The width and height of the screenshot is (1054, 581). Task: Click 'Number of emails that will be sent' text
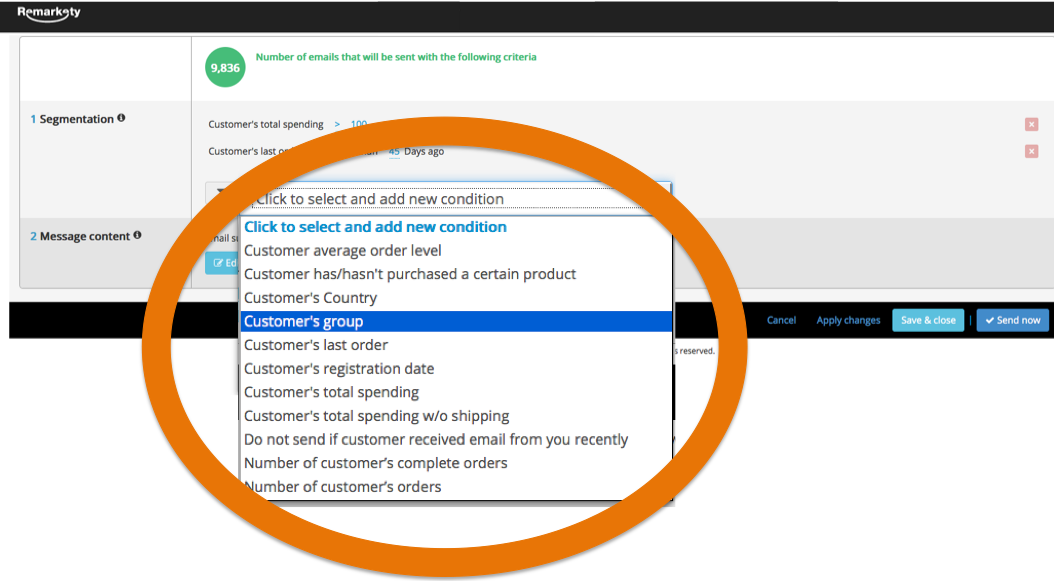coord(396,57)
